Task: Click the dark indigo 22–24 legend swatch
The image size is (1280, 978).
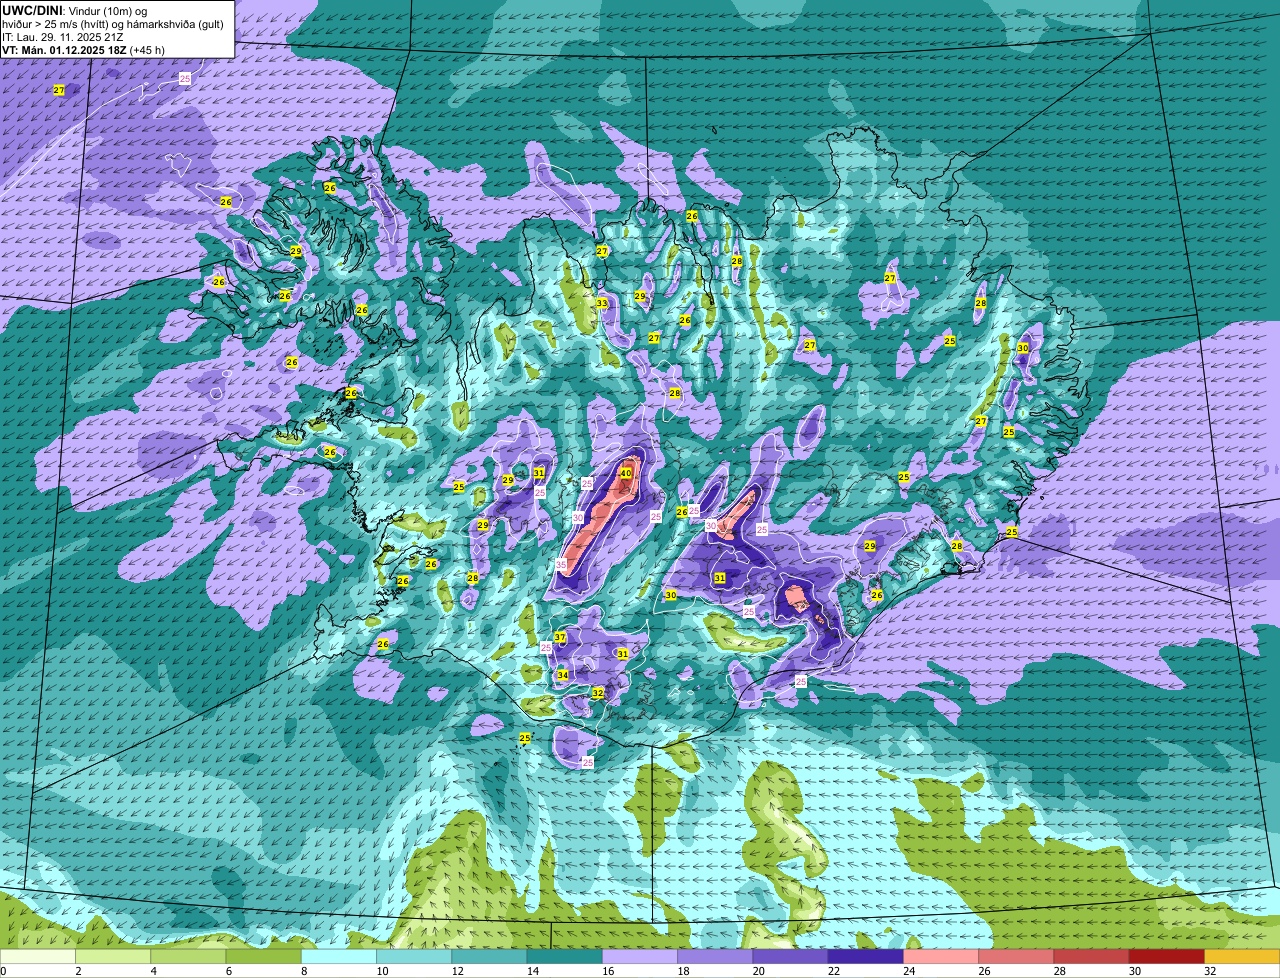Action: (x=866, y=957)
